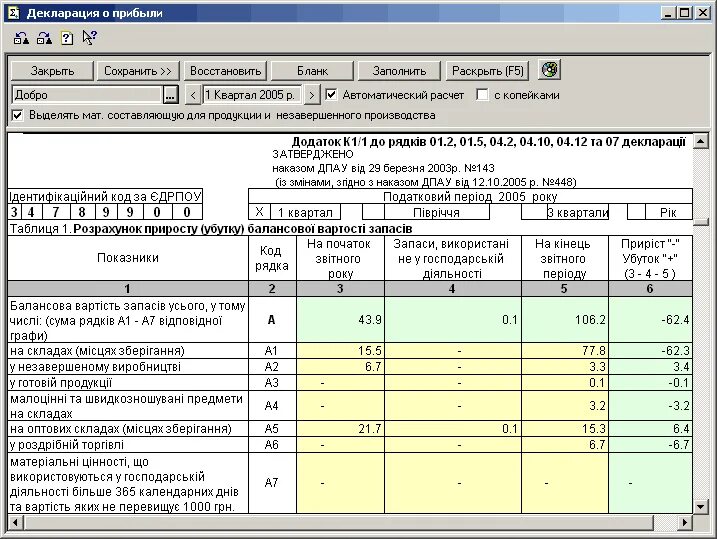Select cell 106.2 in row A
Image resolution: width=717 pixels, height=539 pixels.
565,320
